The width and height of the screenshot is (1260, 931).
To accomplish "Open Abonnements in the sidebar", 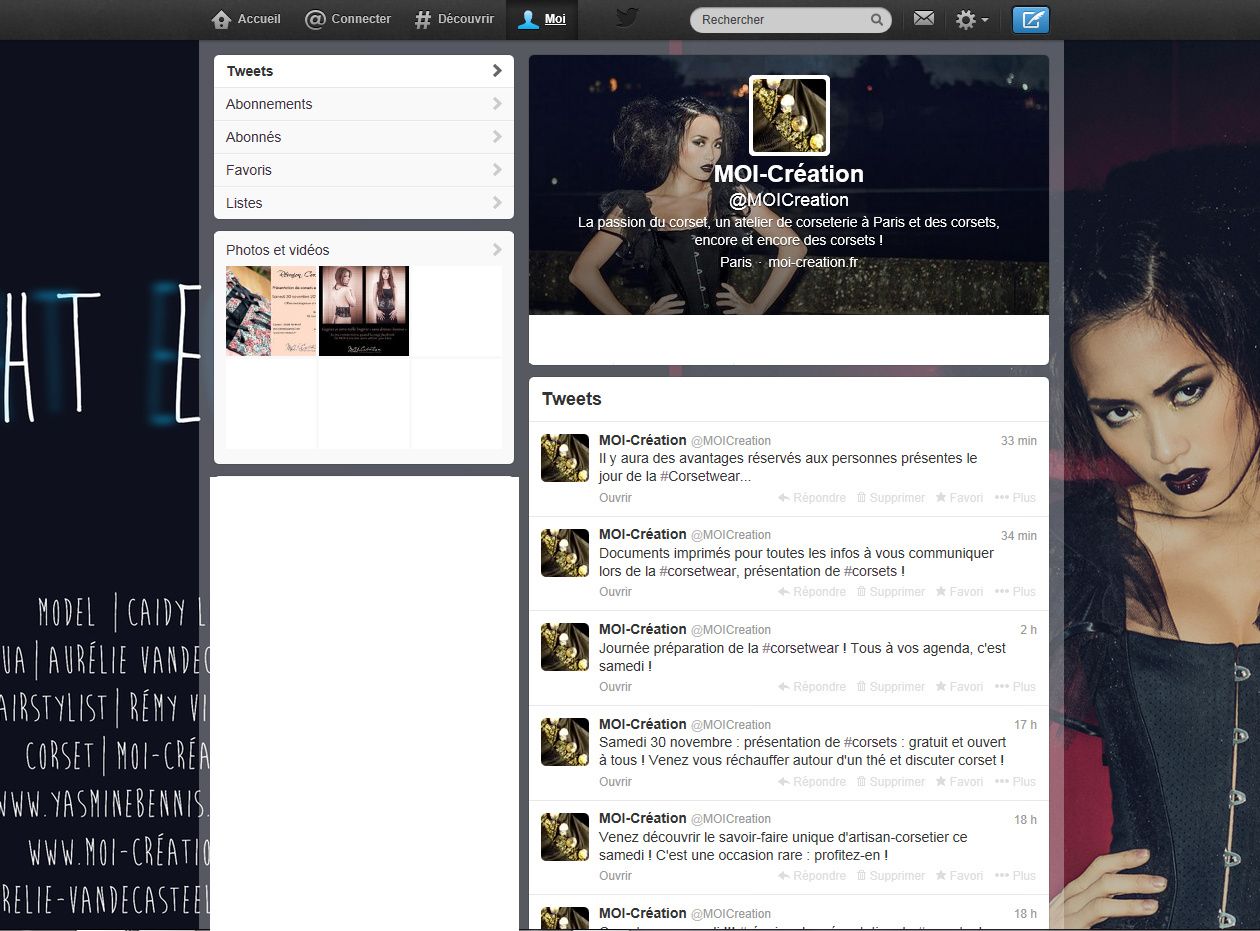I will (x=364, y=104).
